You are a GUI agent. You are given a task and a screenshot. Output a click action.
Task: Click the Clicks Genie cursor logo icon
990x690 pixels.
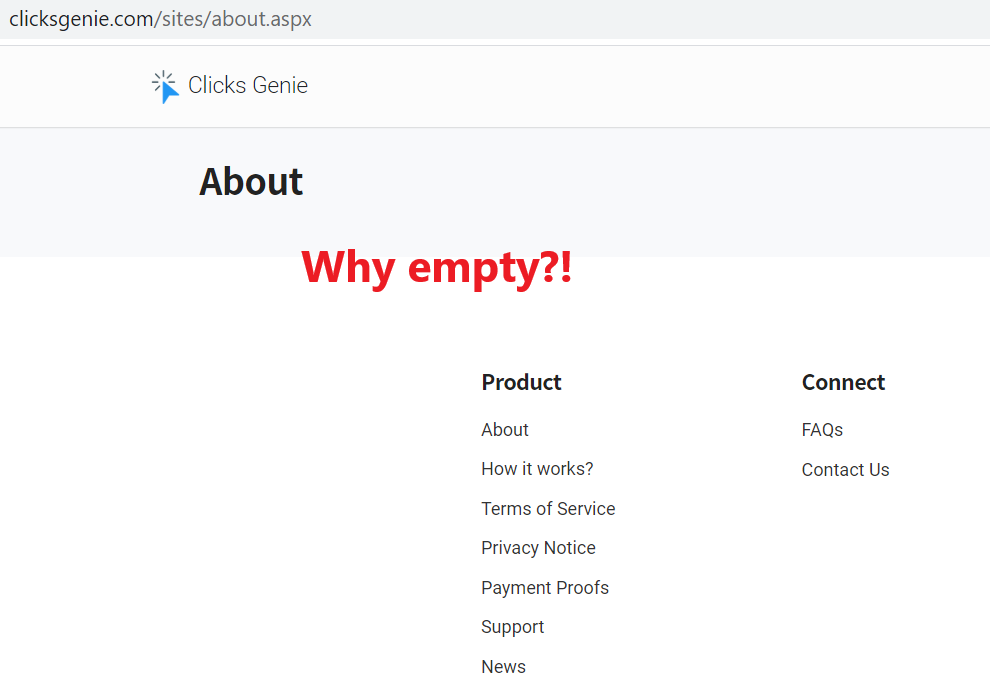click(165, 86)
